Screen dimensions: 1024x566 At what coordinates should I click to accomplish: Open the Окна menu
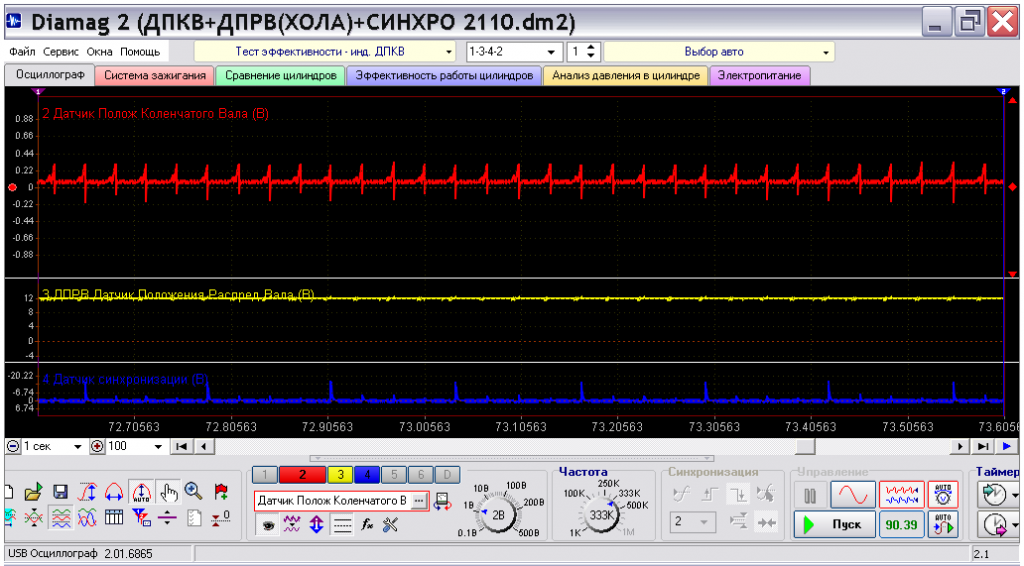click(99, 52)
